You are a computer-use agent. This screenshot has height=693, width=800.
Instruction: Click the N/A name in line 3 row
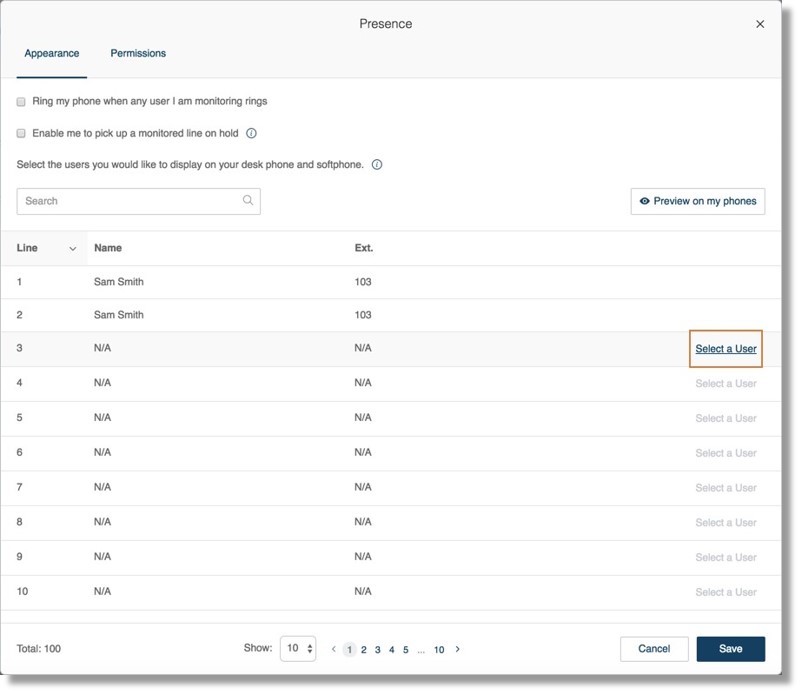click(102, 348)
